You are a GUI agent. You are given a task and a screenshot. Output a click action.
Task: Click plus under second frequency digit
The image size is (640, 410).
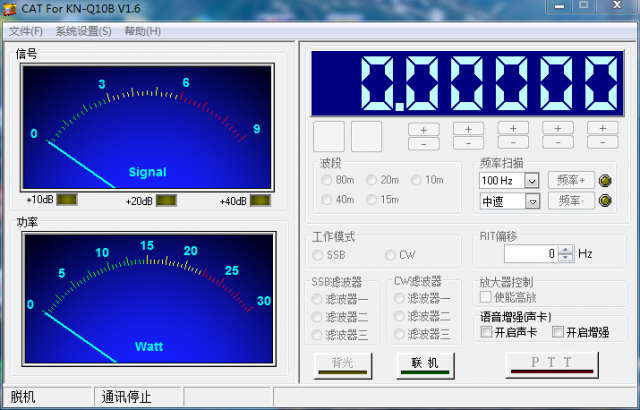pyautogui.click(x=424, y=130)
